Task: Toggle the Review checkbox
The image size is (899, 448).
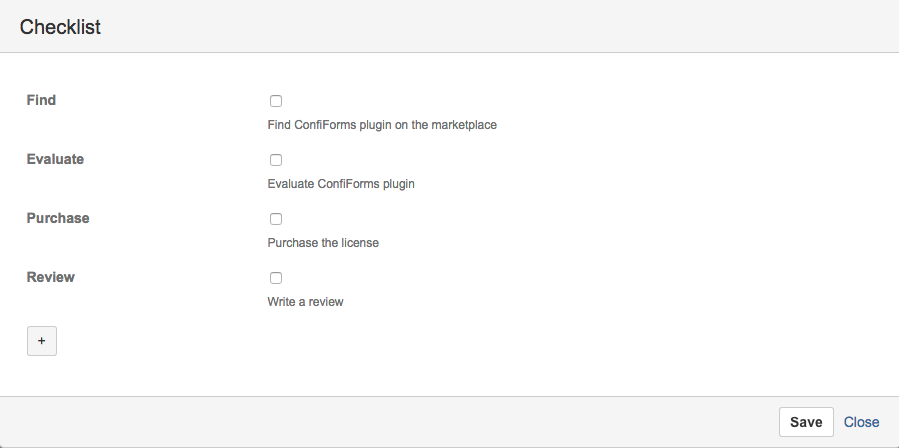Action: click(276, 278)
